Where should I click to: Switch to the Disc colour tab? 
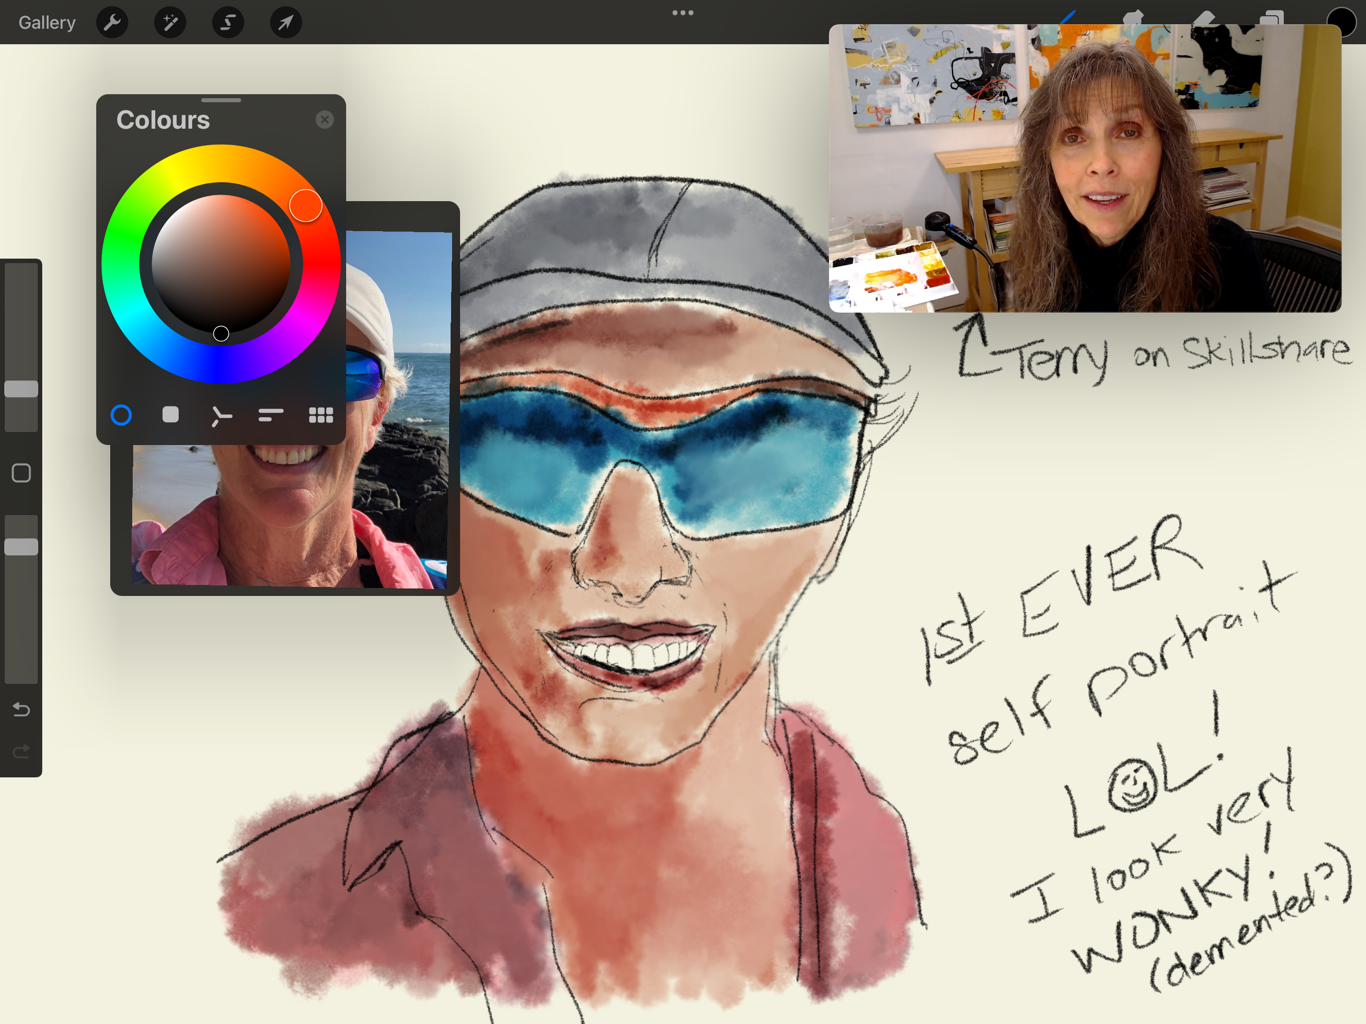click(121, 415)
